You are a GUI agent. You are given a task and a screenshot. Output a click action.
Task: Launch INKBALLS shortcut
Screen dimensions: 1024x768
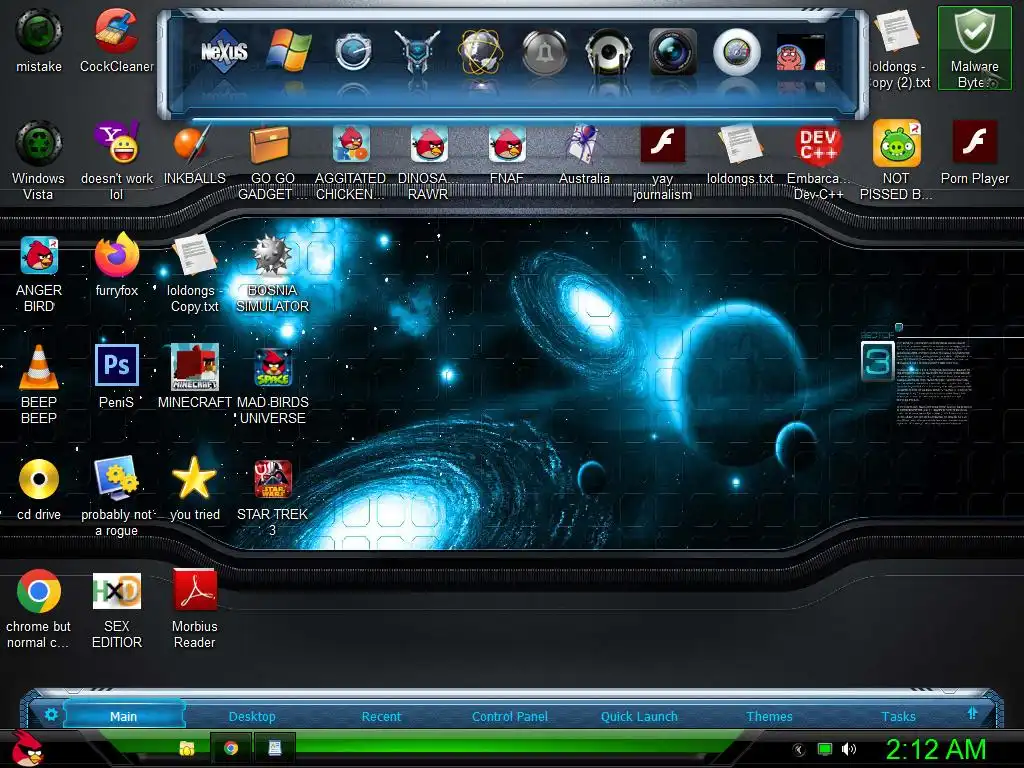[194, 153]
